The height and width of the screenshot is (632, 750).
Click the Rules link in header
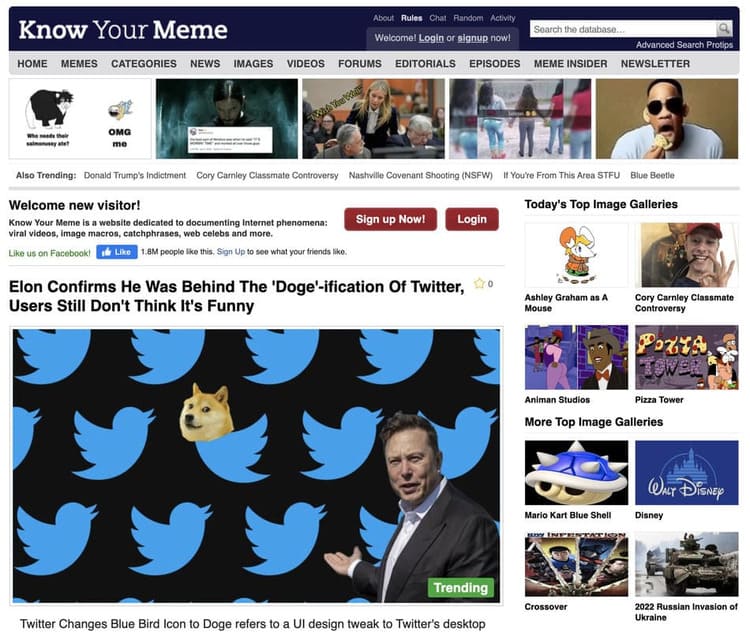click(411, 18)
